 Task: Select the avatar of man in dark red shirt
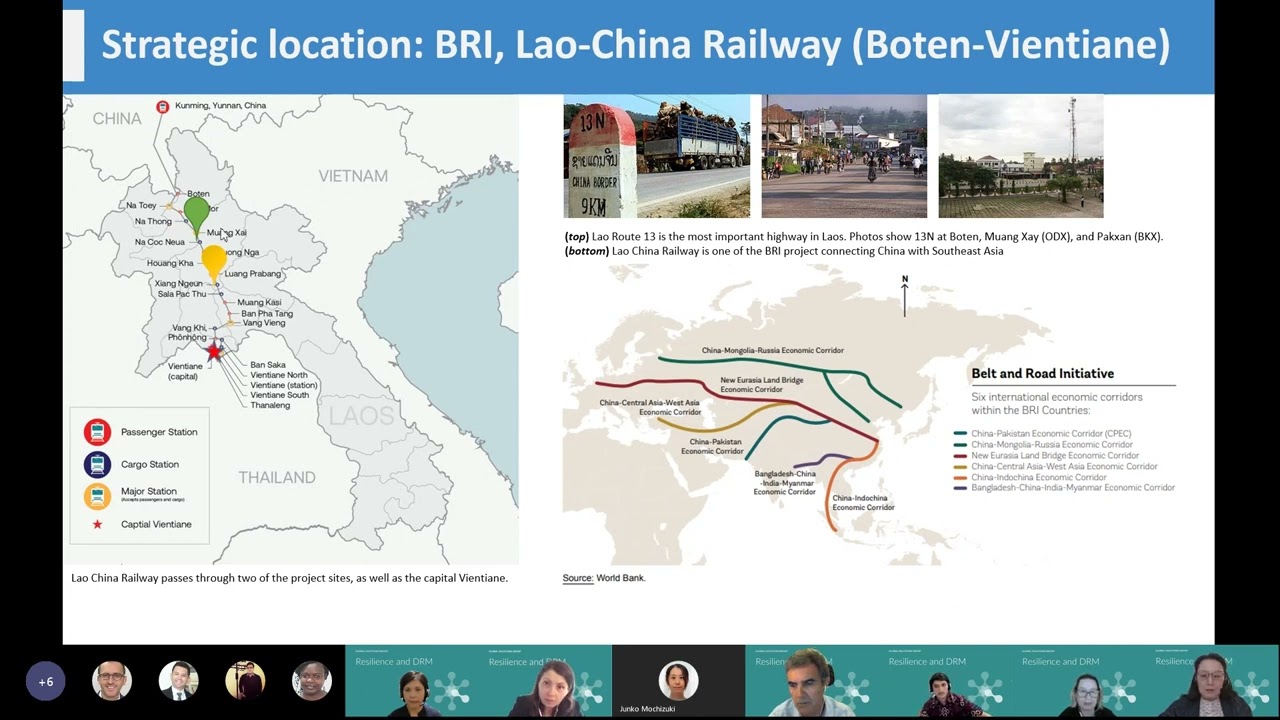(245, 681)
